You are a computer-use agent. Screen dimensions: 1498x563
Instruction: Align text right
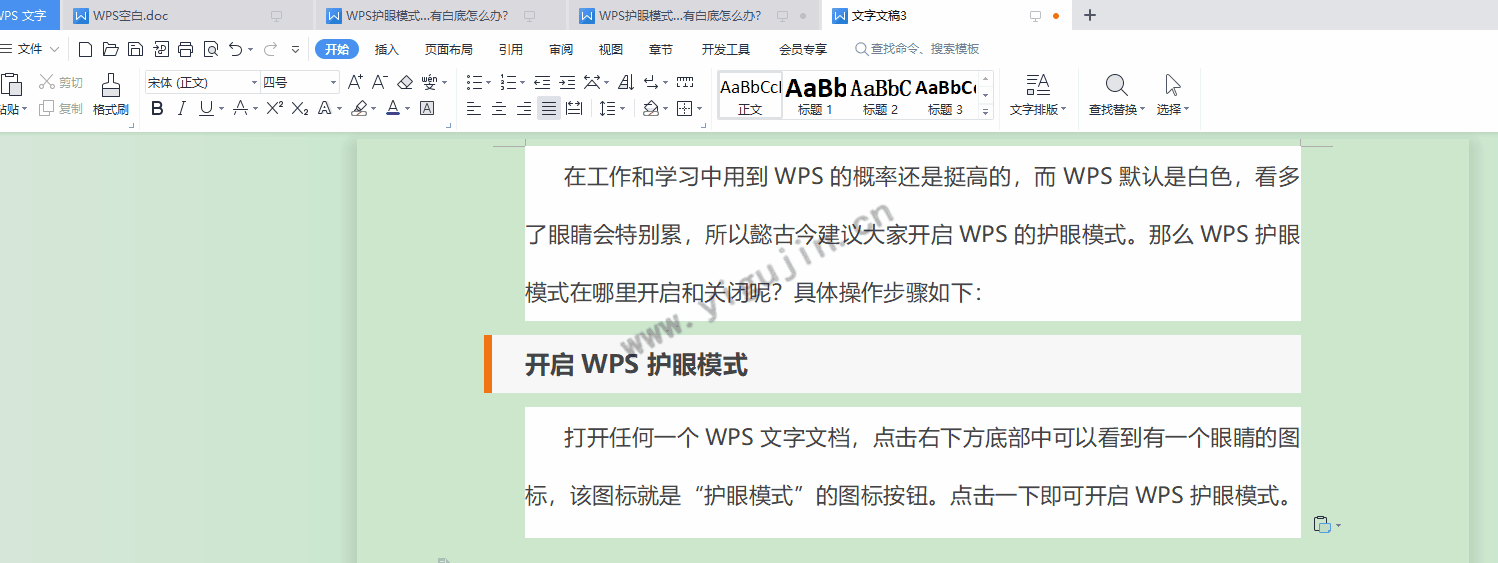(523, 108)
